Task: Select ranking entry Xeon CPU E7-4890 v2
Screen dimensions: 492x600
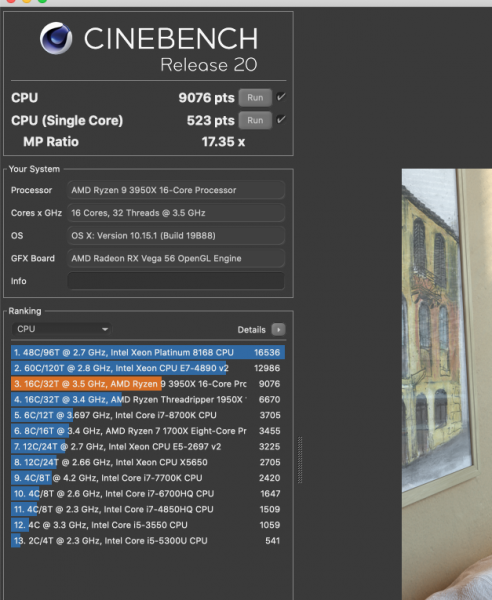Action: click(x=148, y=368)
